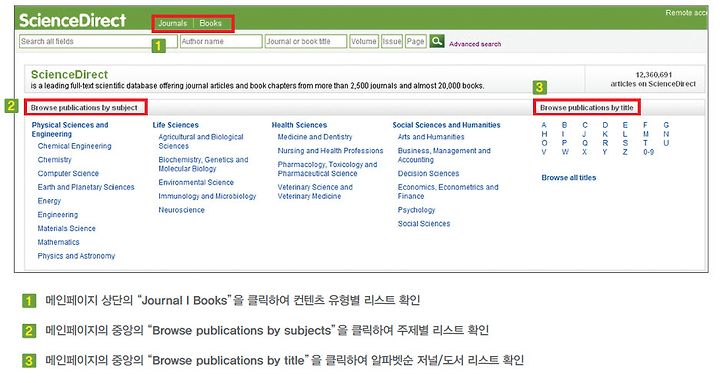The height and width of the screenshot is (383, 720).
Task: Focus the Author name field
Action: click(x=221, y=41)
